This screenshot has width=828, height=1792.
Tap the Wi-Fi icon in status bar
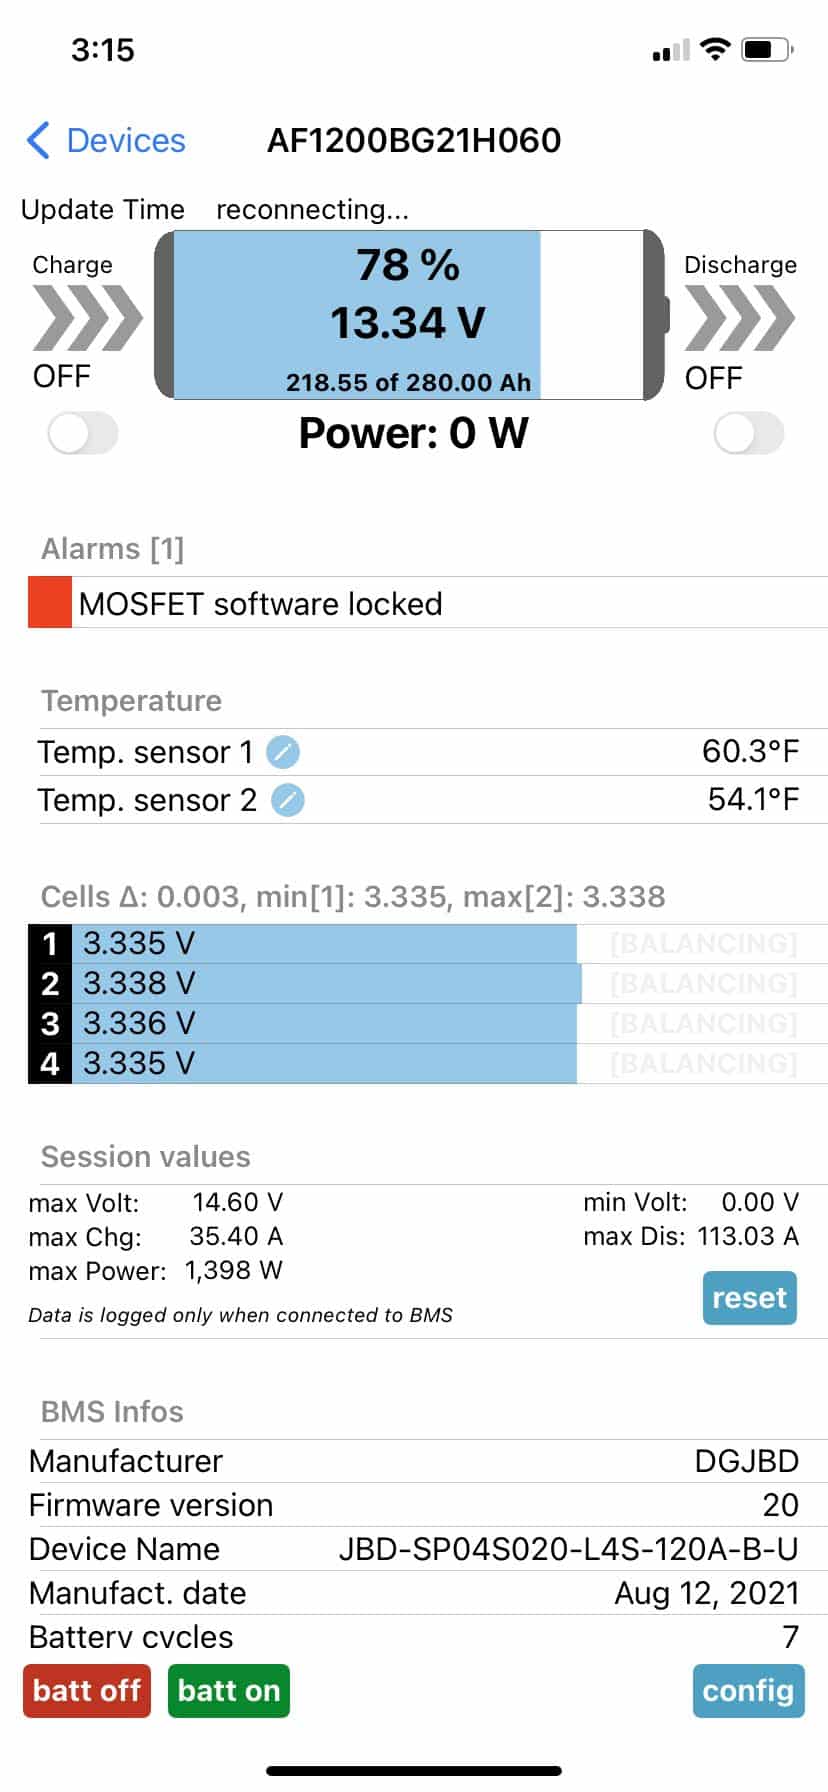[x=715, y=49]
